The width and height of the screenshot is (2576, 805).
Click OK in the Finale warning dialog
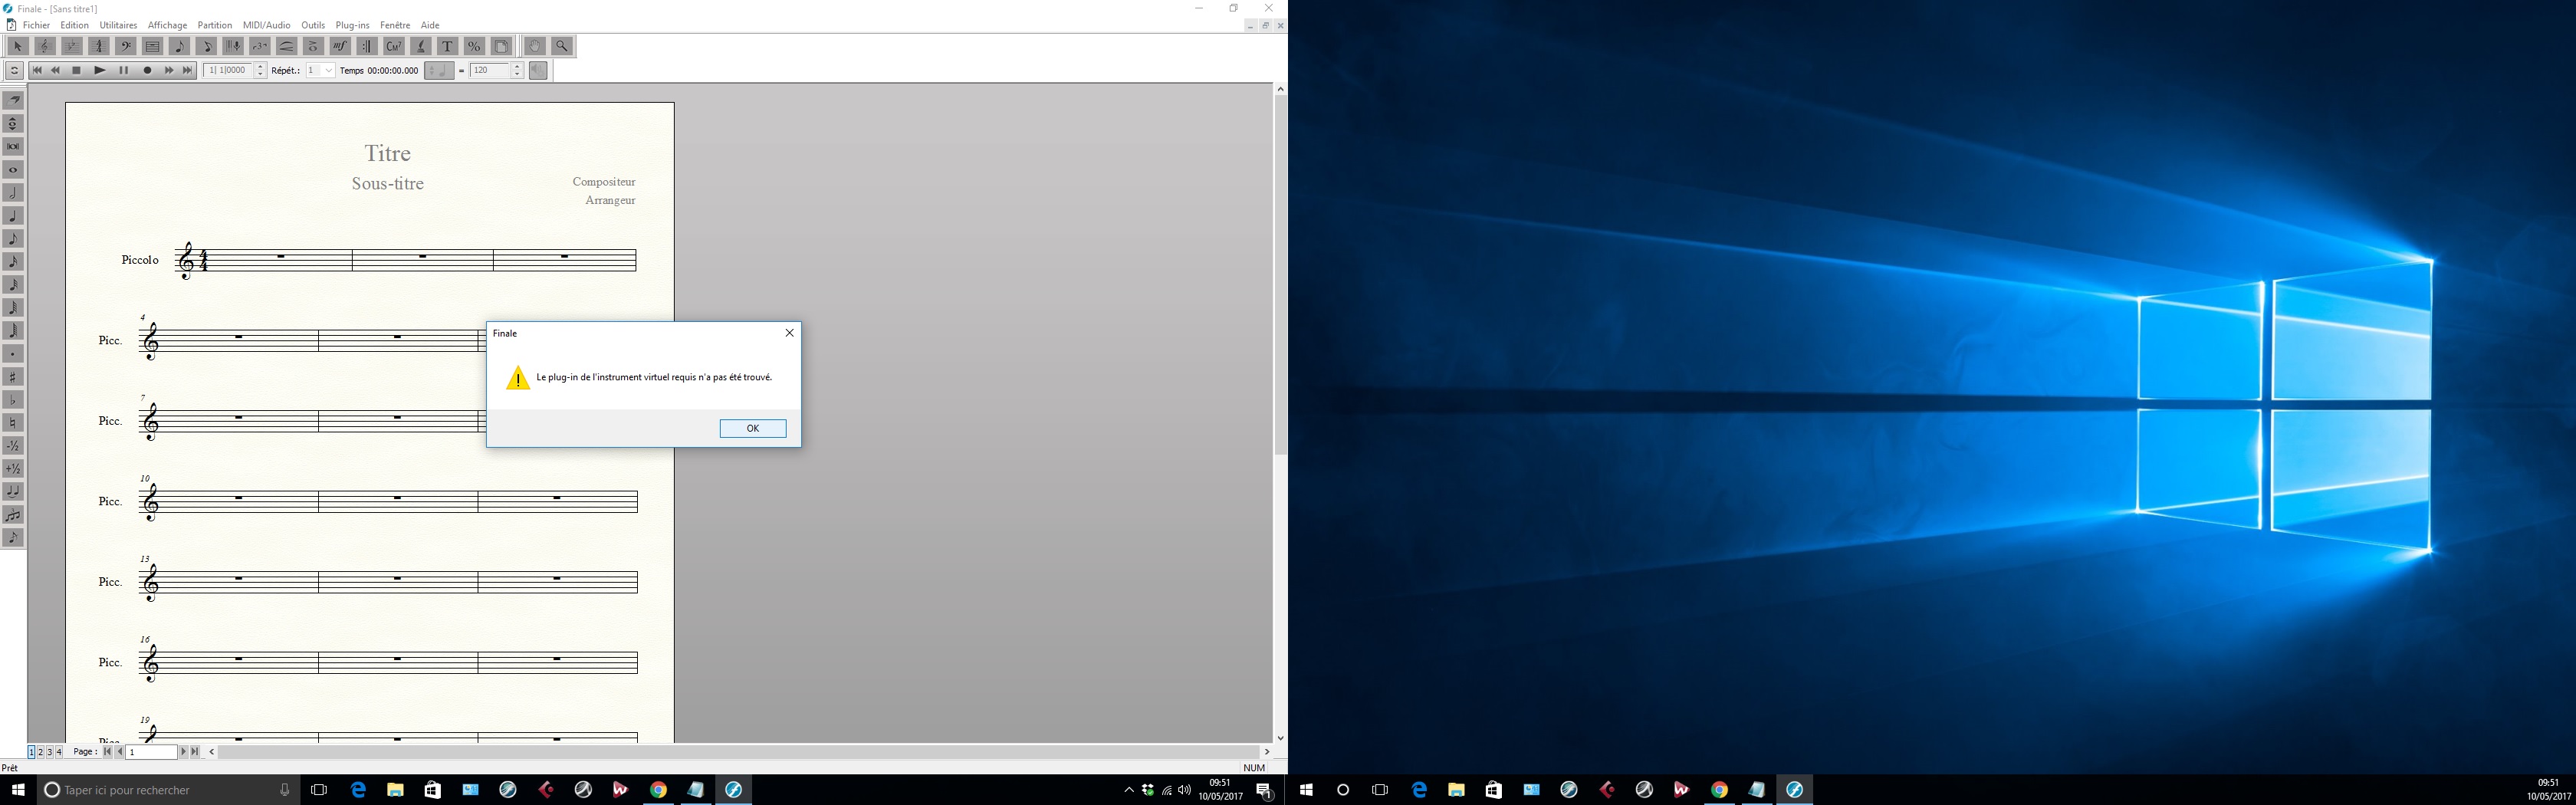pyautogui.click(x=752, y=428)
